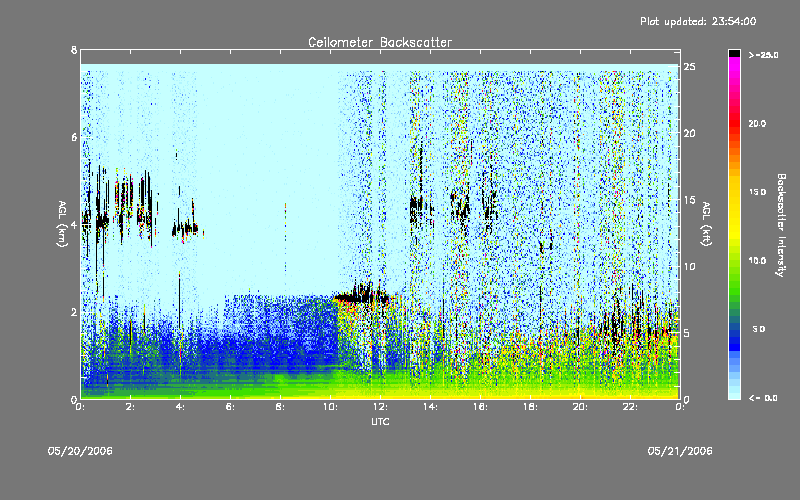800x500 pixels.
Task: Click the '18:' hour label on UTC axis
Action: (x=530, y=407)
